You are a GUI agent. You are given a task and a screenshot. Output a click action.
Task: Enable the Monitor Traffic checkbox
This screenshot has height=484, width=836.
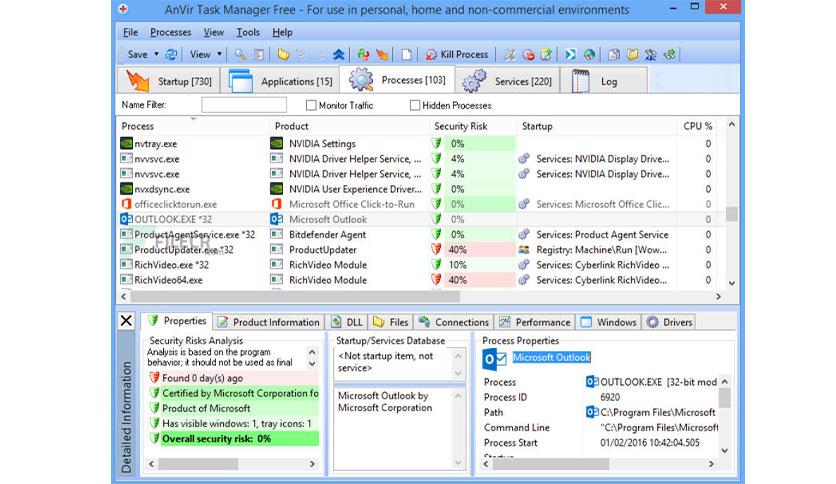coord(311,106)
